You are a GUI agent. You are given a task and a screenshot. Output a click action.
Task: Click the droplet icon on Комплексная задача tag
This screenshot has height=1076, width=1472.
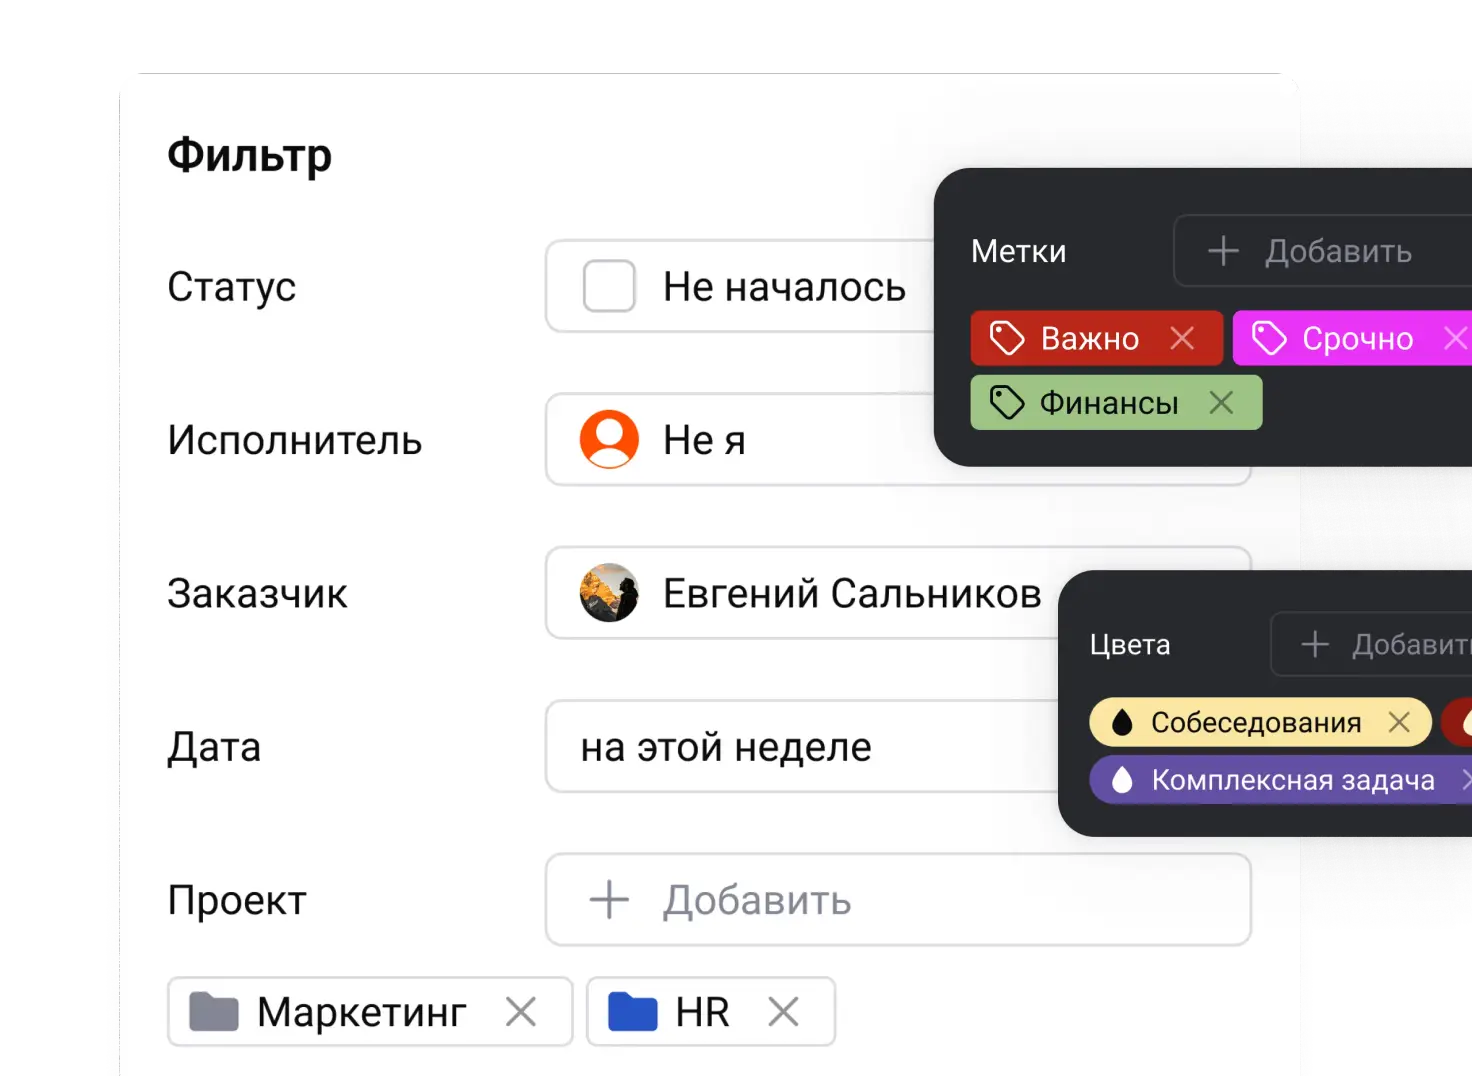1123,779
